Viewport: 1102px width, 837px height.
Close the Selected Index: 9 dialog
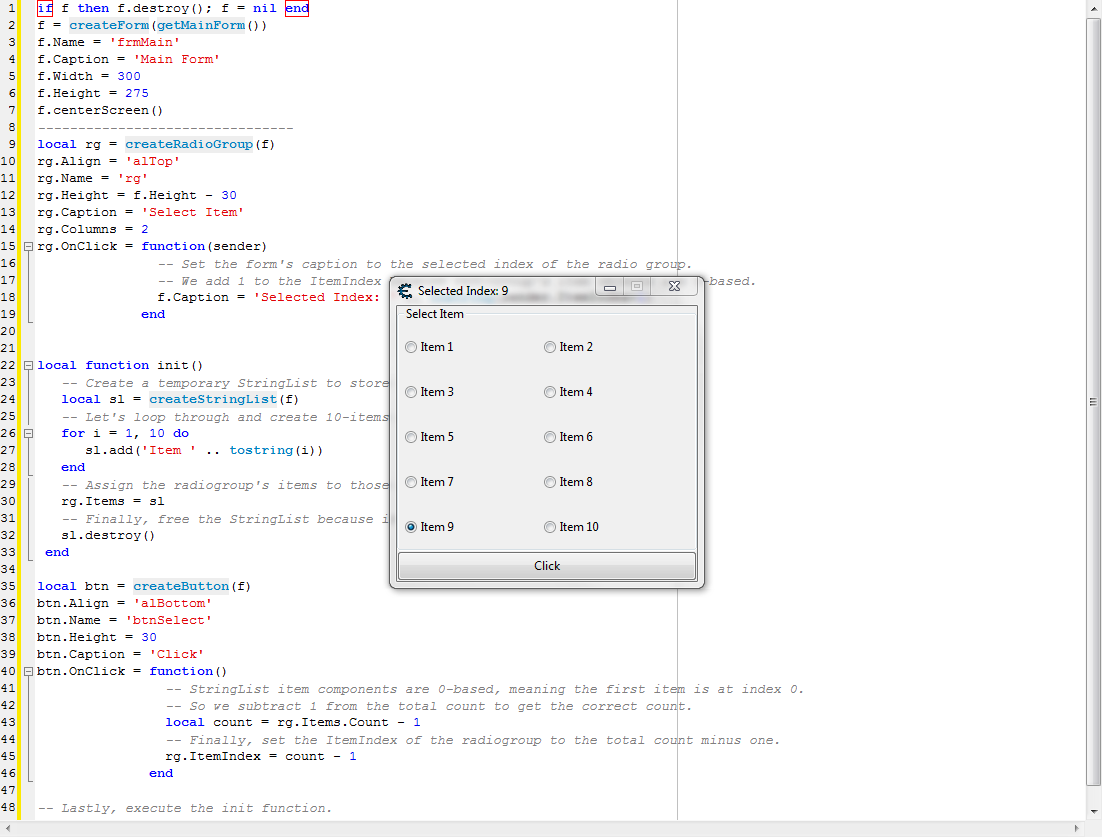(x=675, y=287)
